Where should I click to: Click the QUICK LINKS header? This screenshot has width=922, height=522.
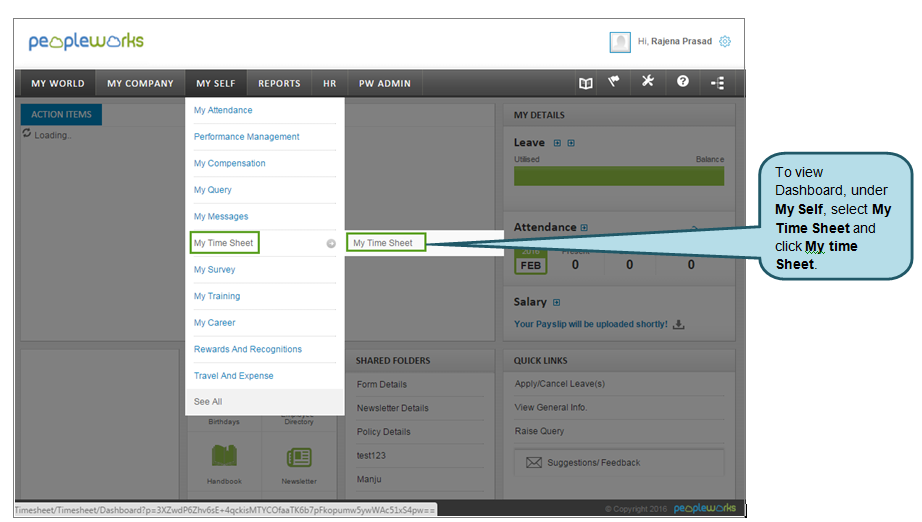540,361
